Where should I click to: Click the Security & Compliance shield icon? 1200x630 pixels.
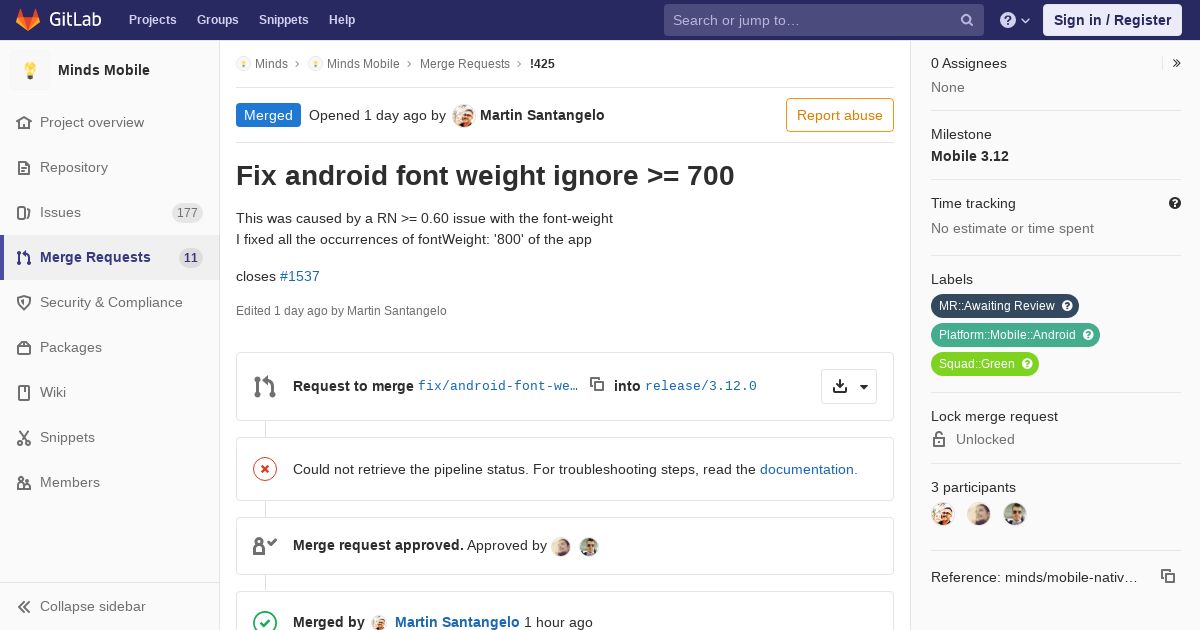pyautogui.click(x=24, y=302)
